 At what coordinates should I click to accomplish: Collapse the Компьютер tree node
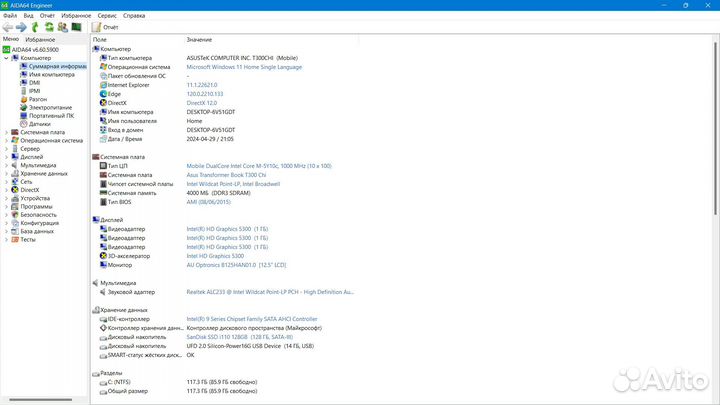click(x=5, y=58)
